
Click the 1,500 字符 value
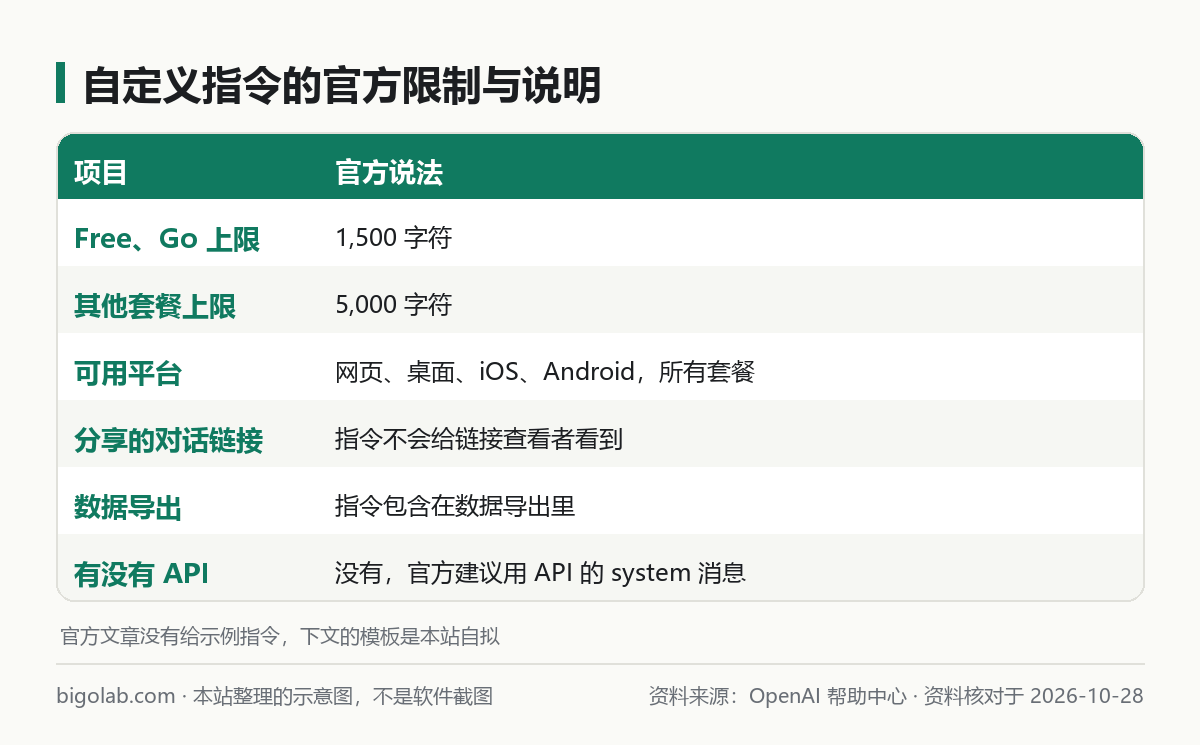tap(394, 239)
